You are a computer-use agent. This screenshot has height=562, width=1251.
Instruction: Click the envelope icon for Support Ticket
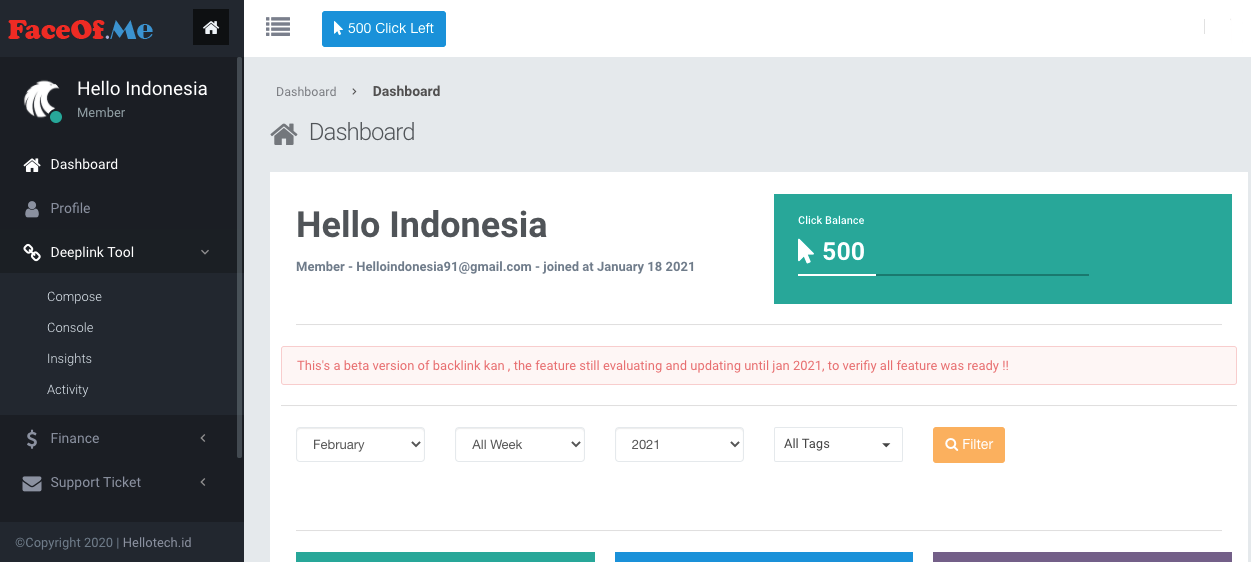(32, 483)
